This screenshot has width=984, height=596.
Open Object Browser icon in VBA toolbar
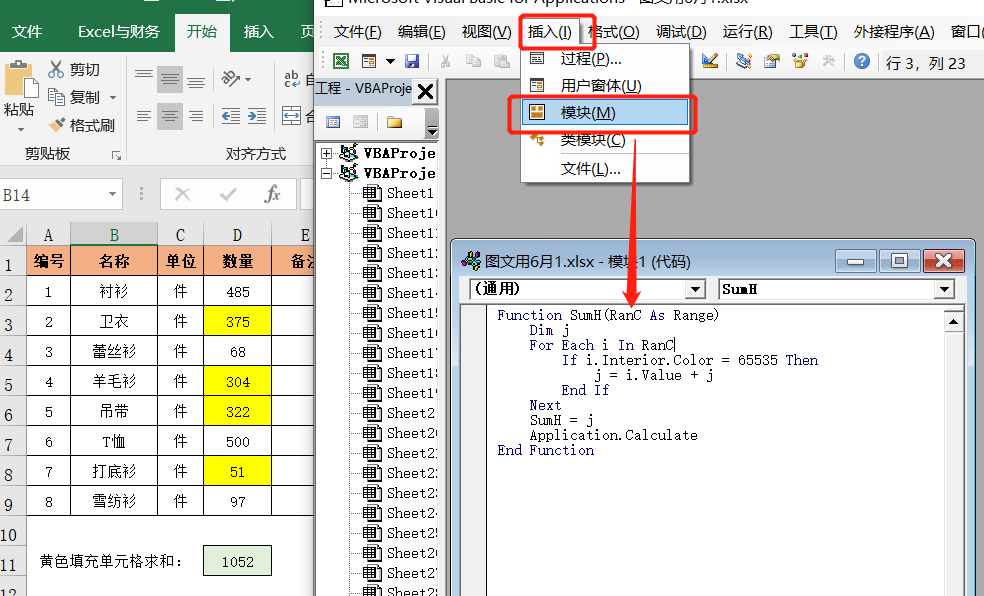(x=800, y=61)
